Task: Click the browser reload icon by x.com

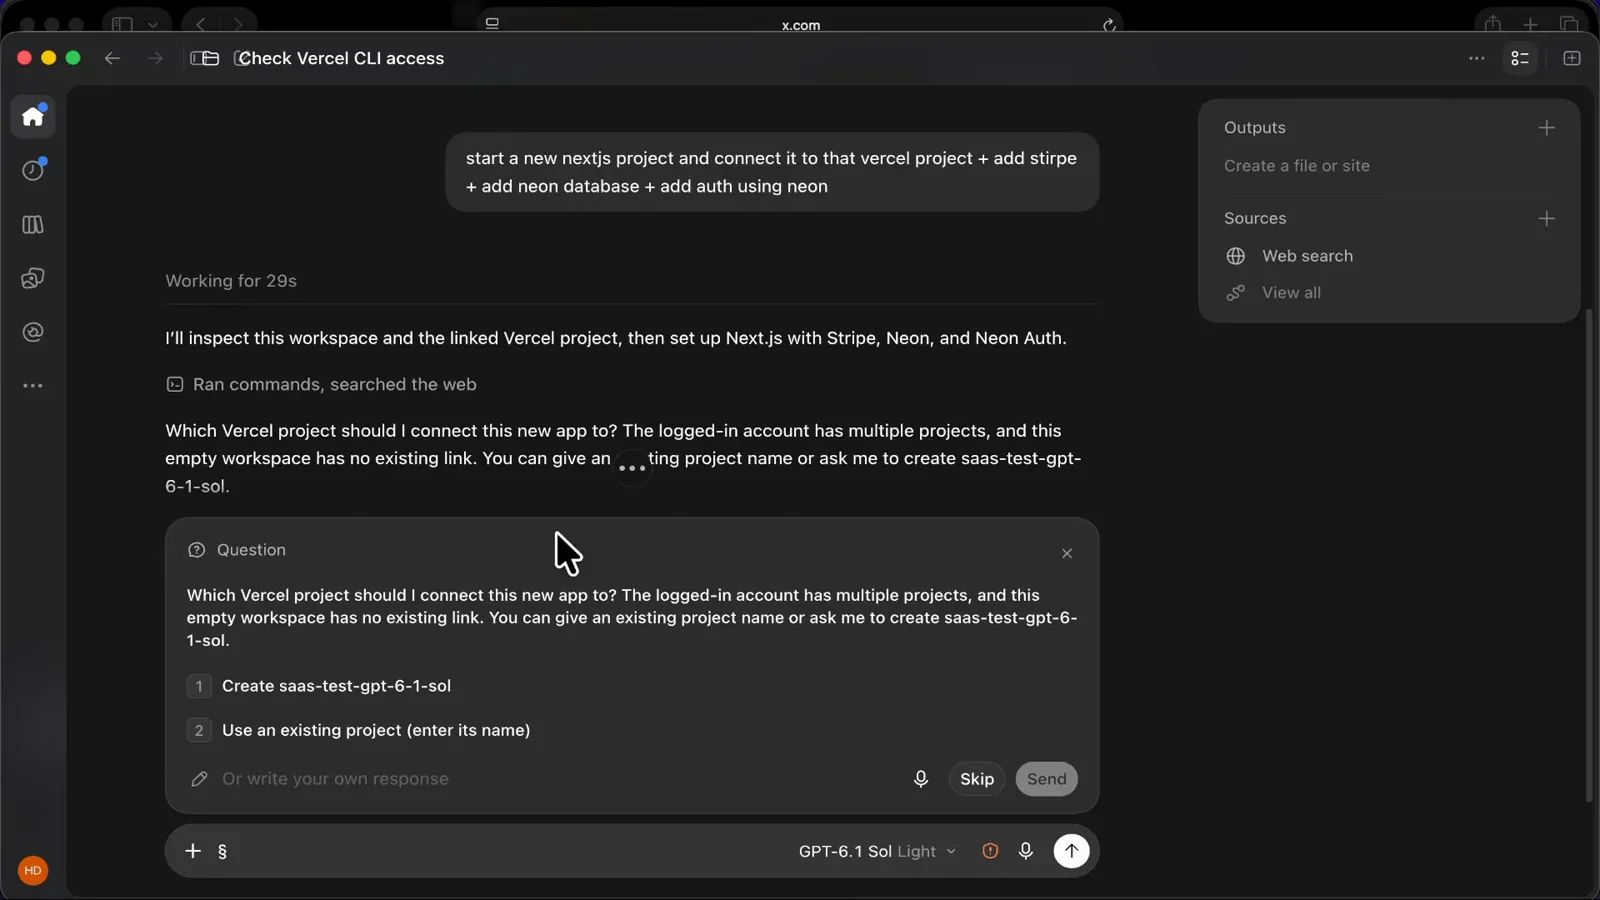Action: (x=1109, y=24)
